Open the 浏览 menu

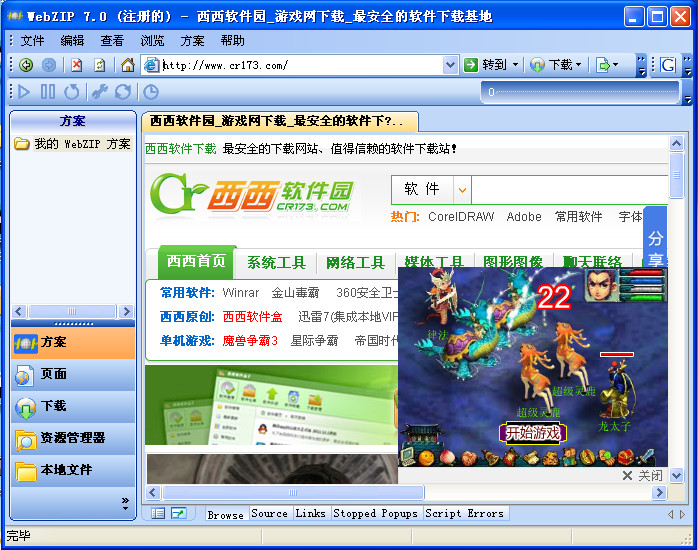click(152, 41)
